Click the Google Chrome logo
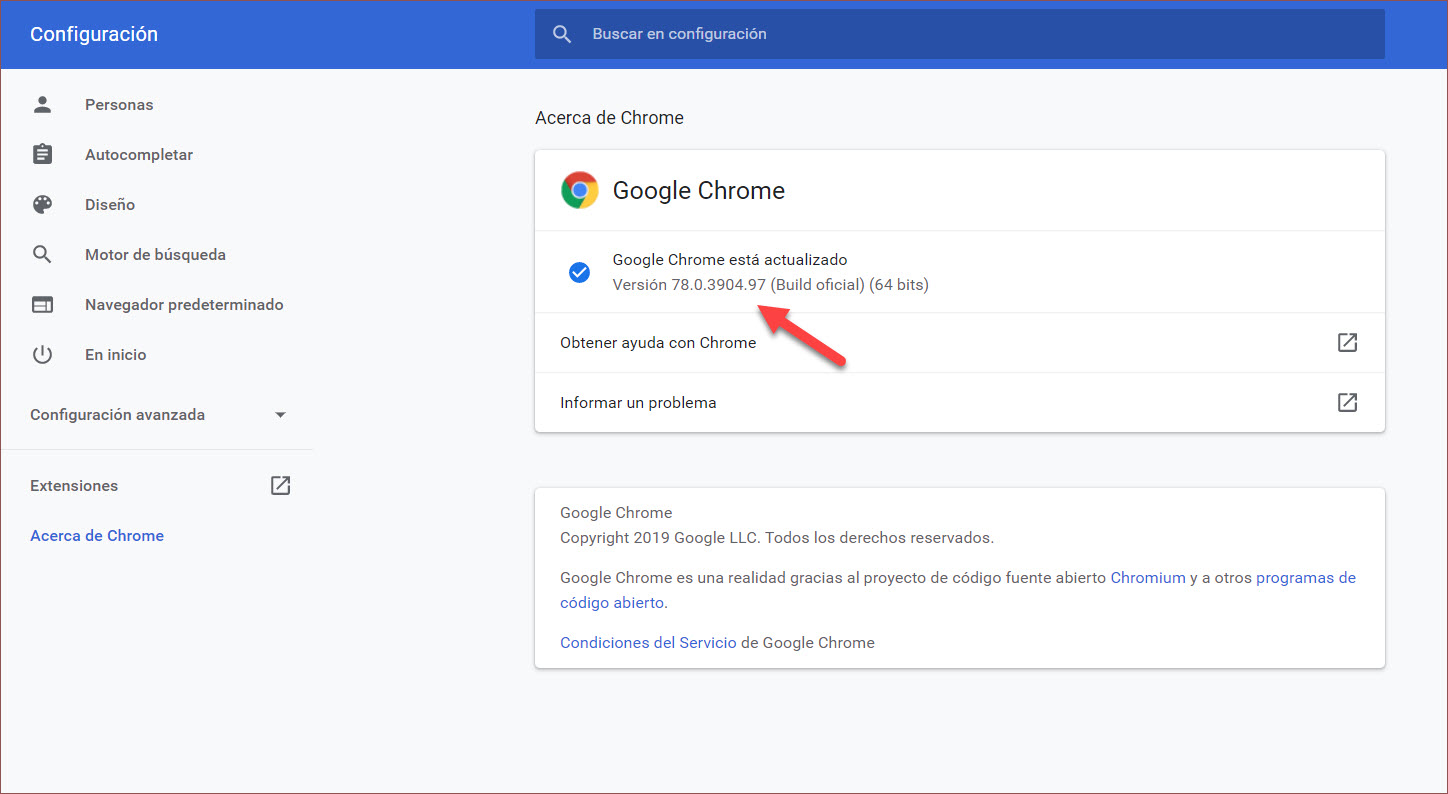The image size is (1448, 794). point(579,190)
